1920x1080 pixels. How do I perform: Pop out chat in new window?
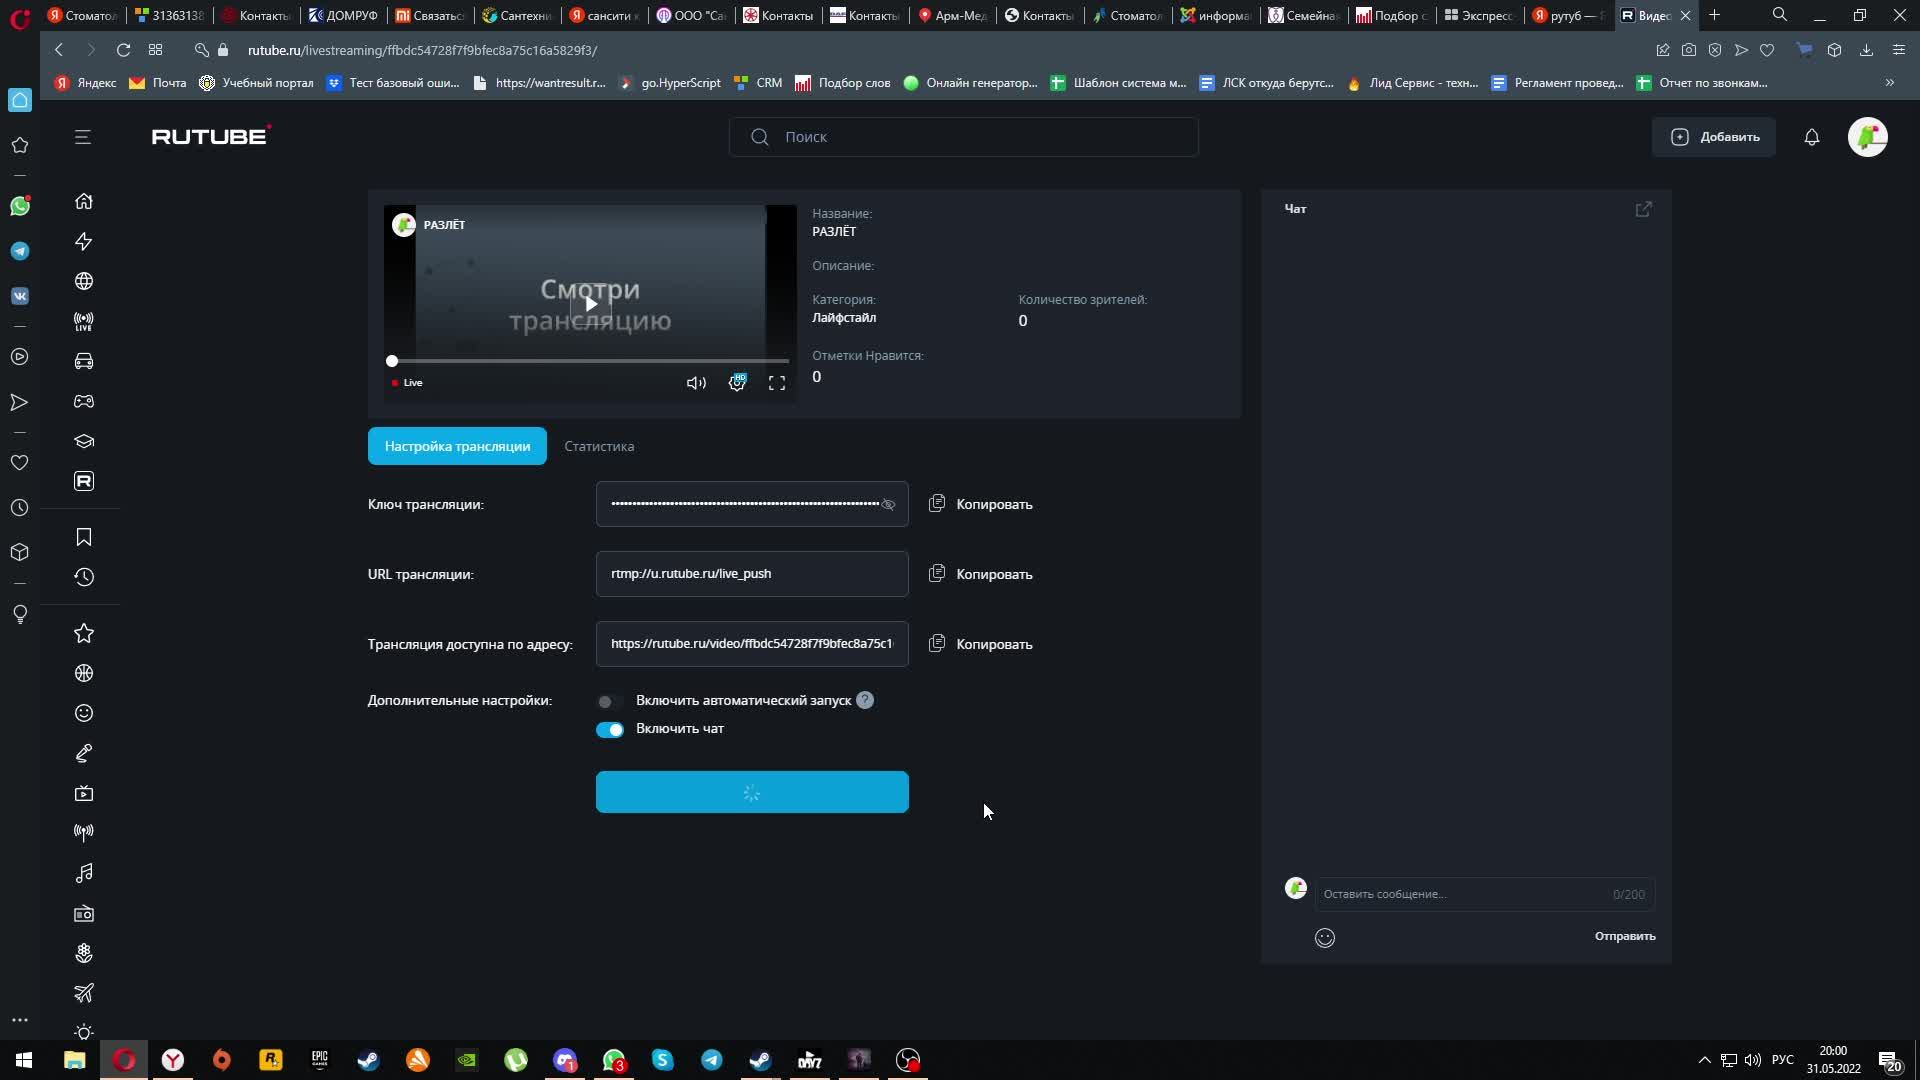point(1643,209)
